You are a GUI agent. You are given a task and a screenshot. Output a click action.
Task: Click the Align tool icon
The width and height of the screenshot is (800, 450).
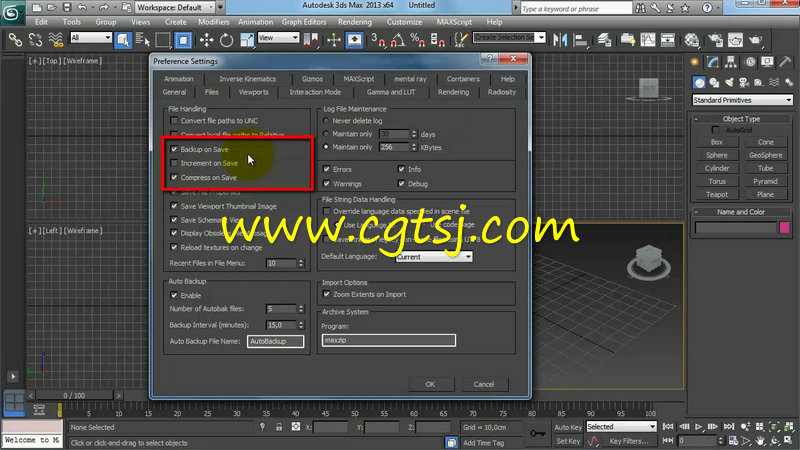click(x=581, y=39)
